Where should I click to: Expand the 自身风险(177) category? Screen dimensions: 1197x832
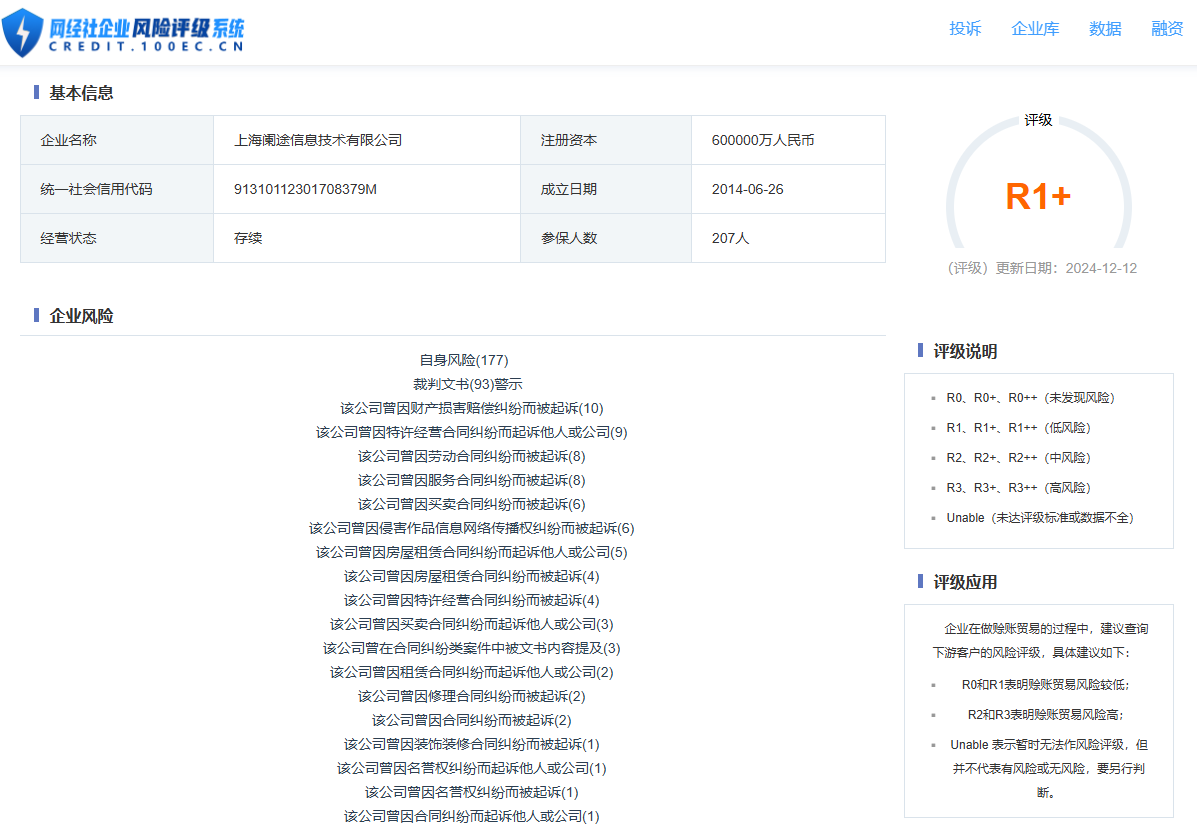[464, 360]
